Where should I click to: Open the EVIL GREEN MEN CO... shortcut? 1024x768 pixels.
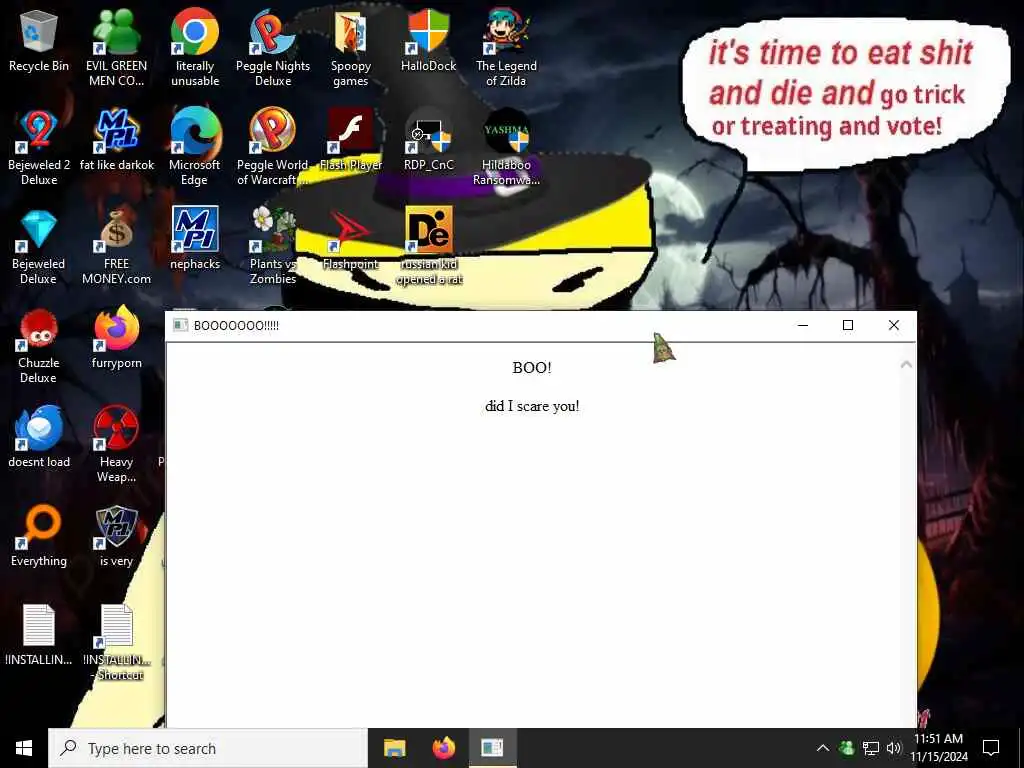(116, 49)
